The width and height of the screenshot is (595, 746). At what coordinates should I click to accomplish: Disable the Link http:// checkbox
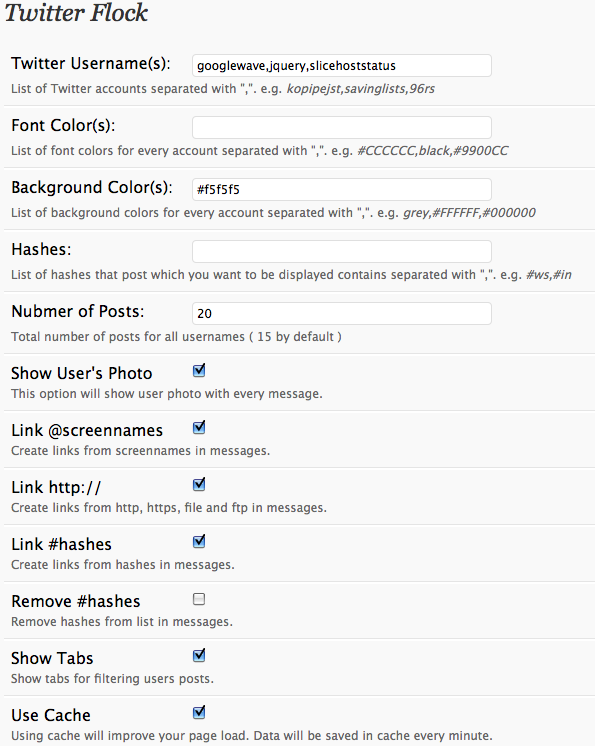(x=199, y=485)
